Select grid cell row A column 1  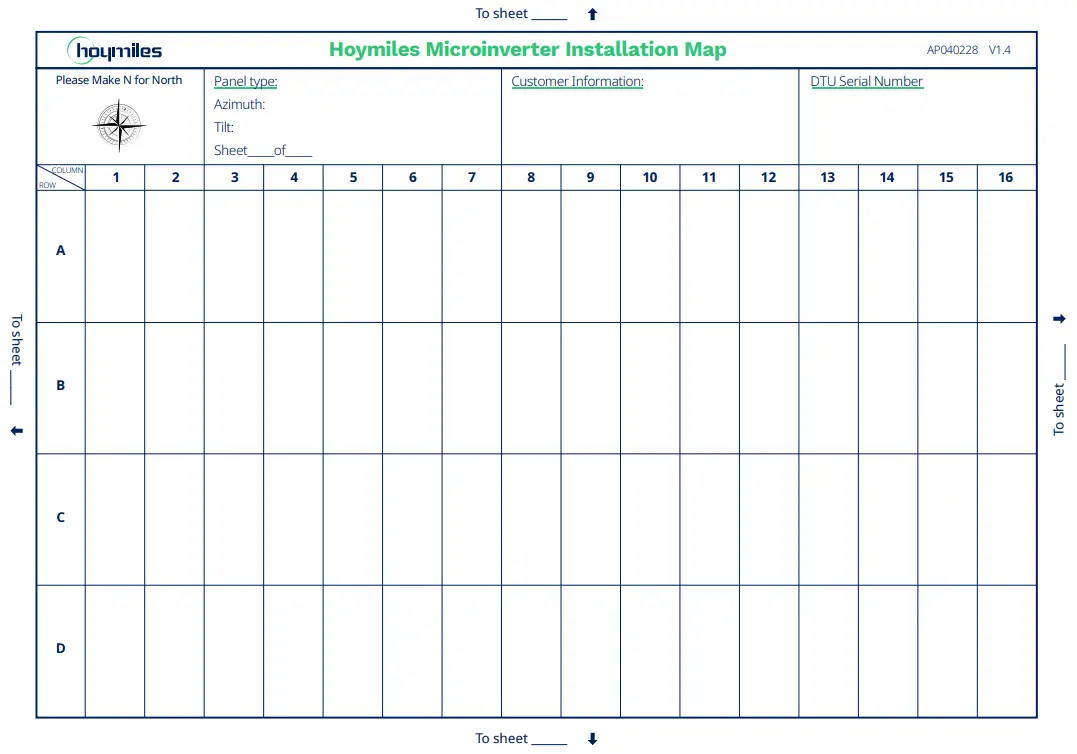coord(115,256)
